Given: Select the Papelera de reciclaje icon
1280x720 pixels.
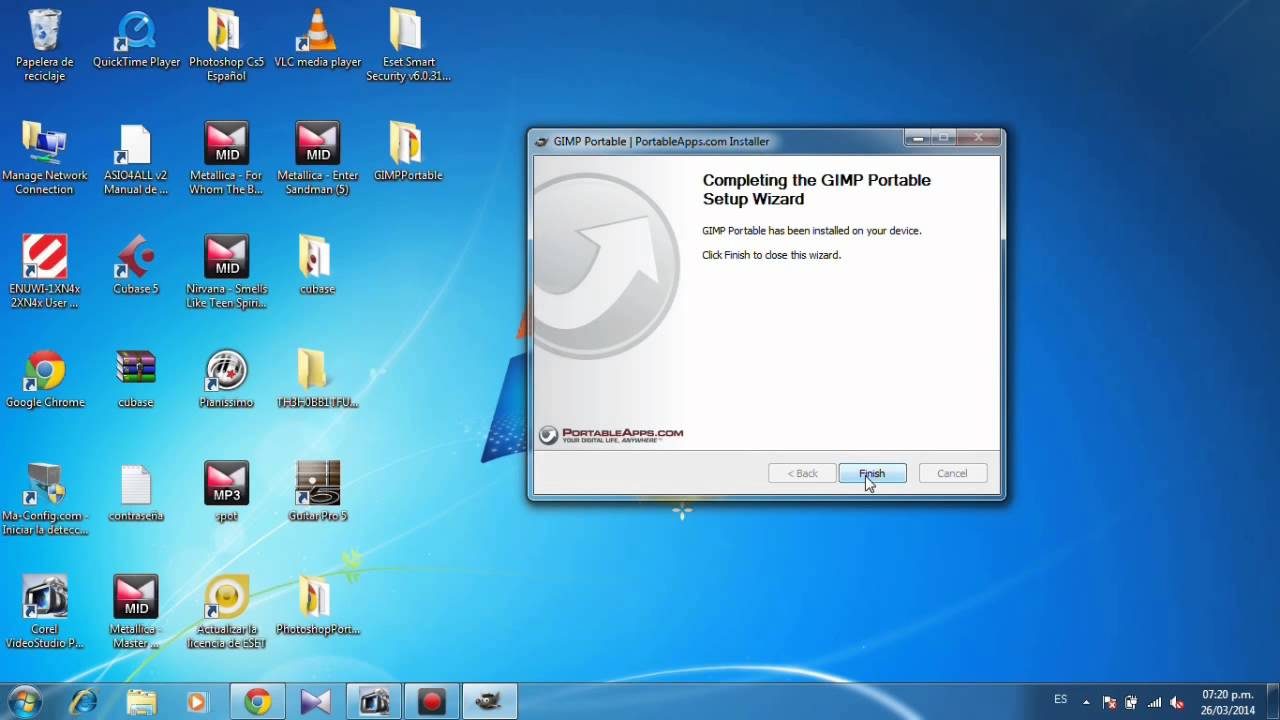Looking at the screenshot, I should coord(45,47).
